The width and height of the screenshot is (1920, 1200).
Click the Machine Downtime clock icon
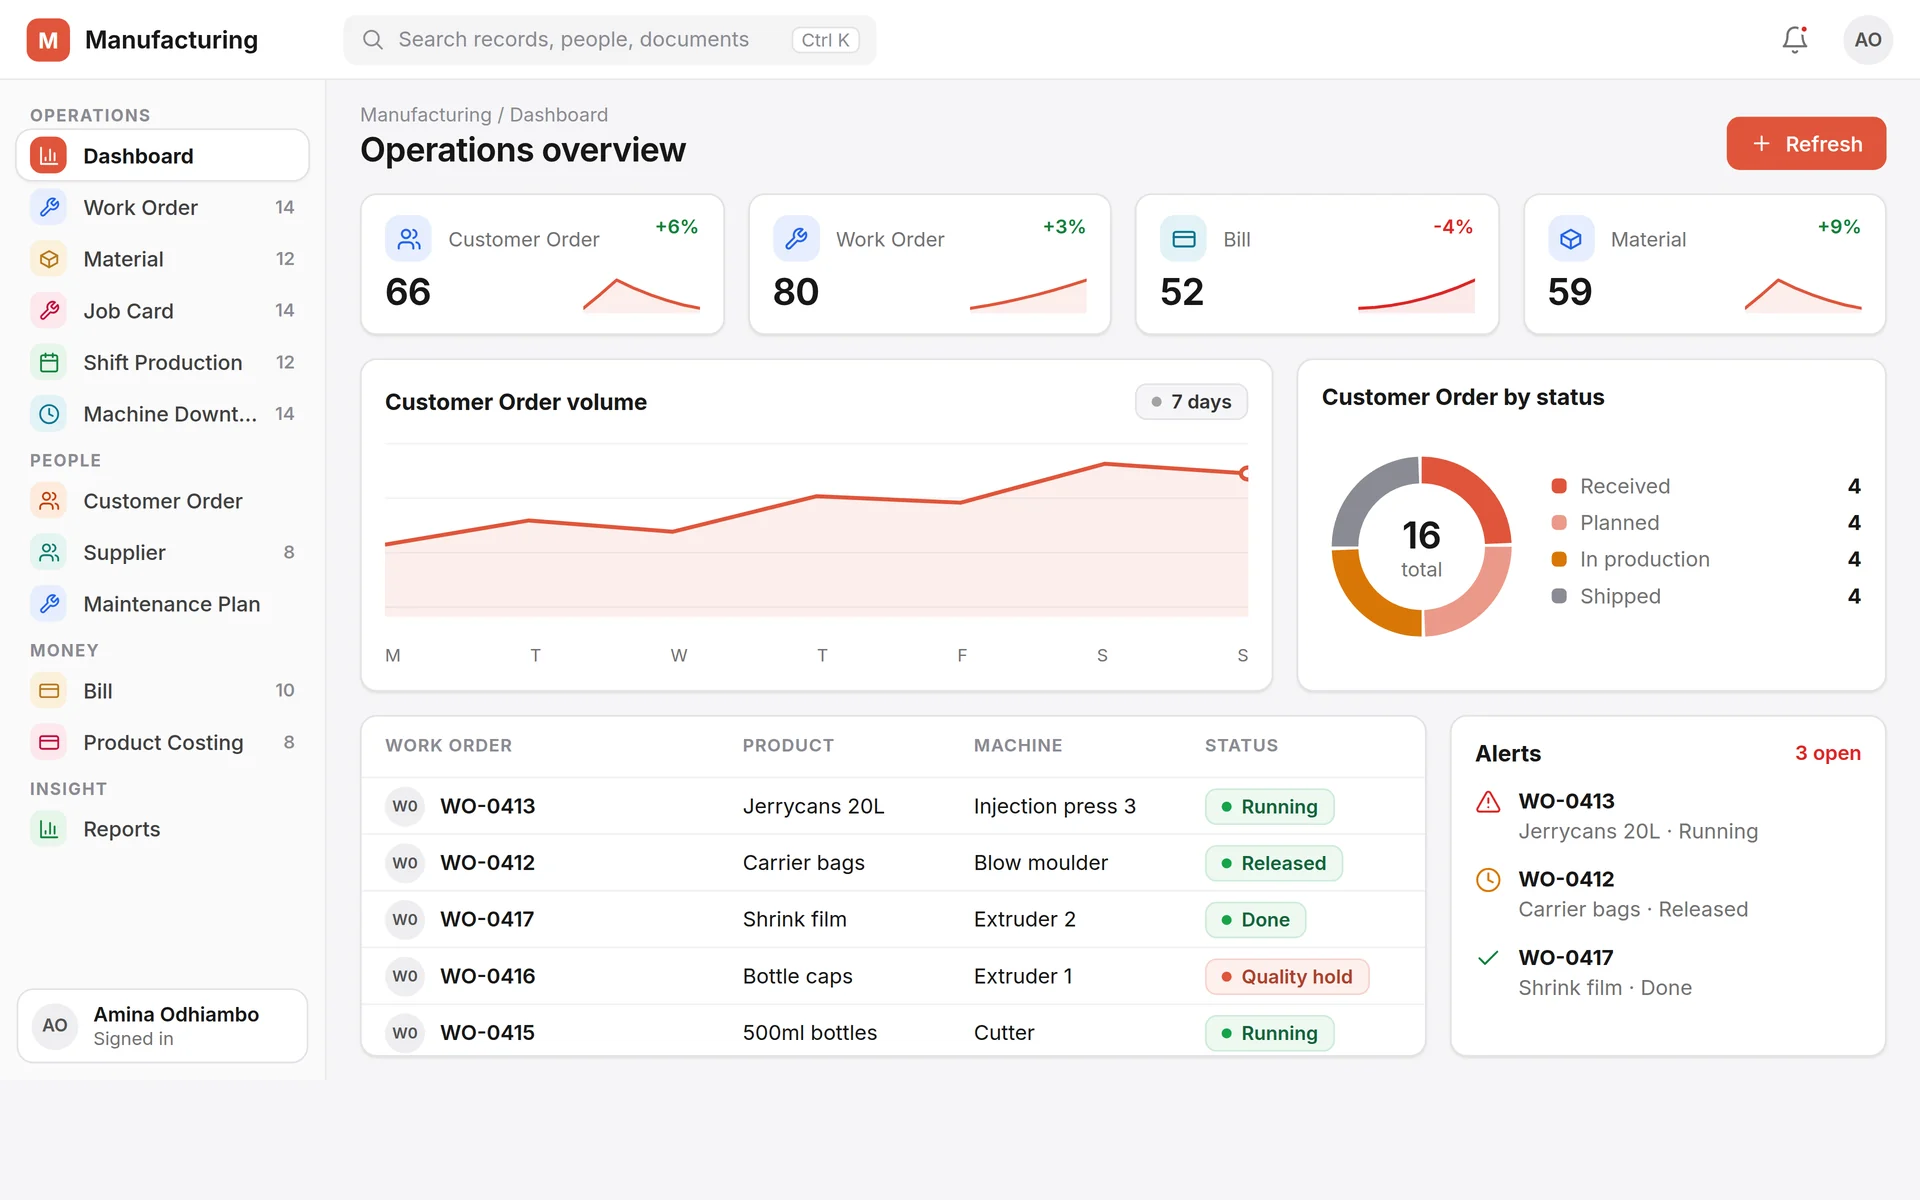click(x=49, y=414)
